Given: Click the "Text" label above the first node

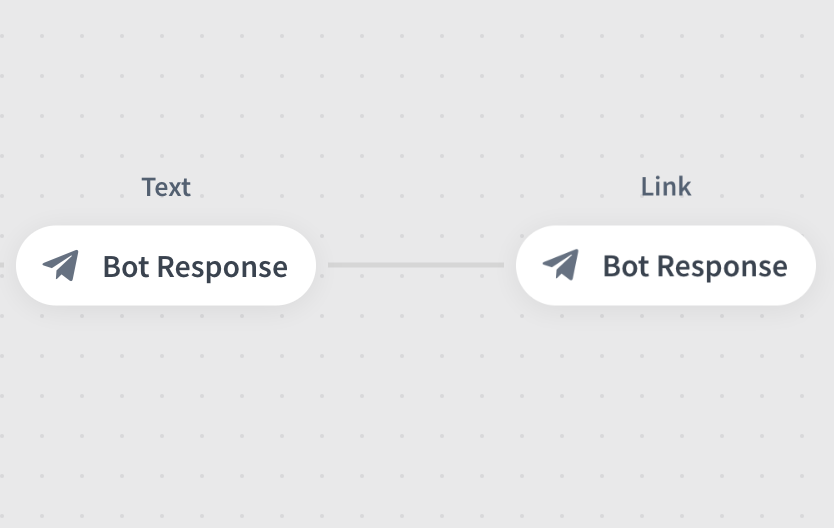Looking at the screenshot, I should tap(166, 187).
